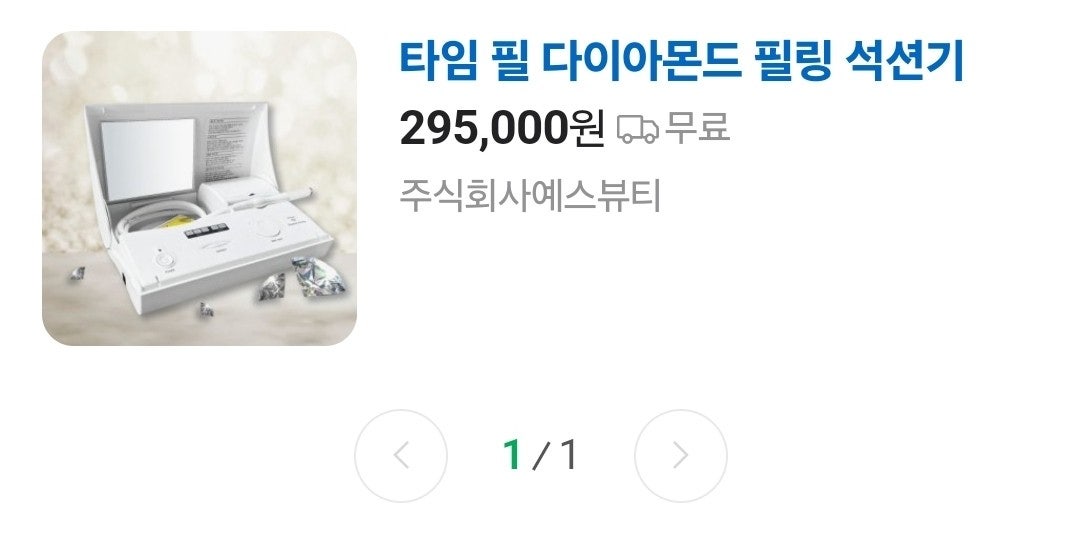Select the suction device product thumbnail
The width and height of the screenshot is (1079, 545).
200,189
